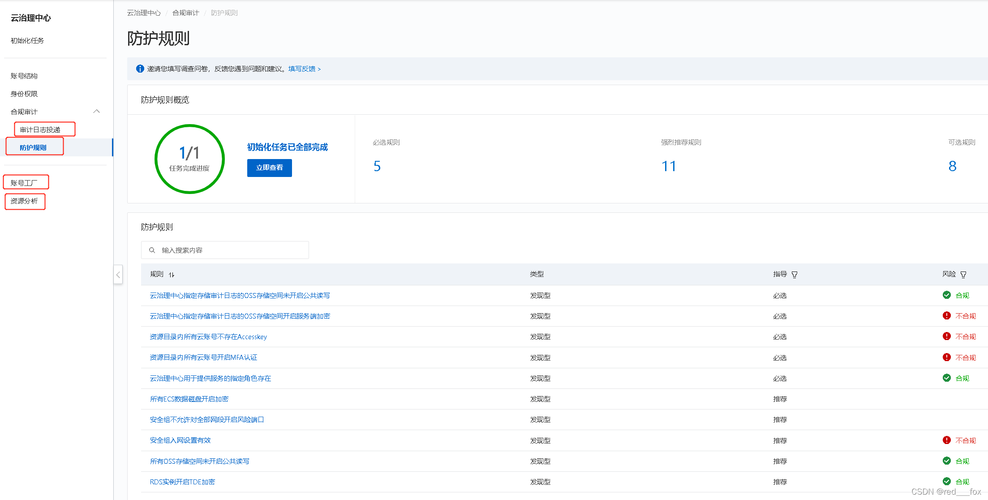Click the red 不合规 icon for 开启MFA认证 rule
This screenshot has width=988, height=500.
(x=946, y=357)
